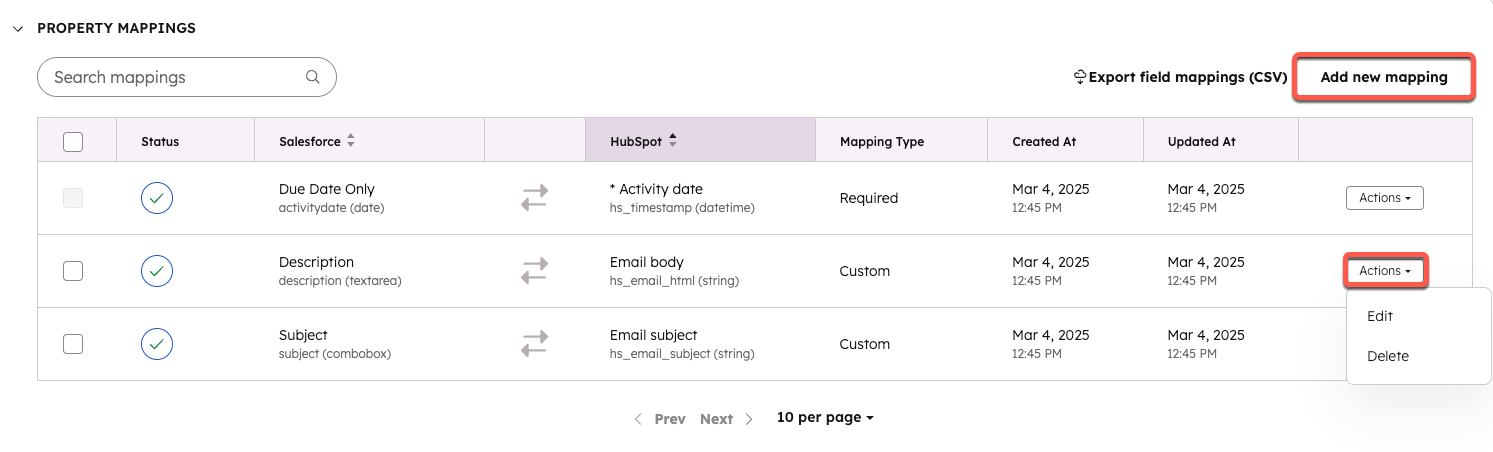Collapse the Property Mappings section chevron

click(x=18, y=29)
